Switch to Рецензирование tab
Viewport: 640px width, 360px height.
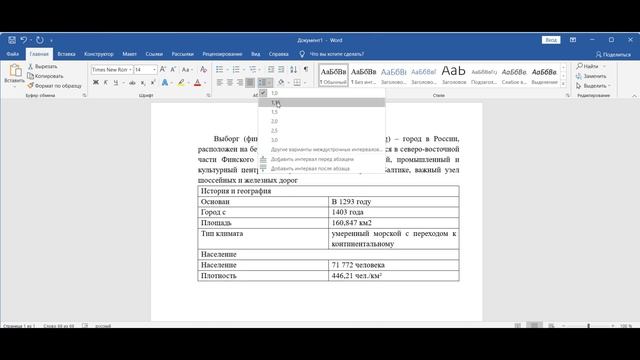pyautogui.click(x=222, y=54)
